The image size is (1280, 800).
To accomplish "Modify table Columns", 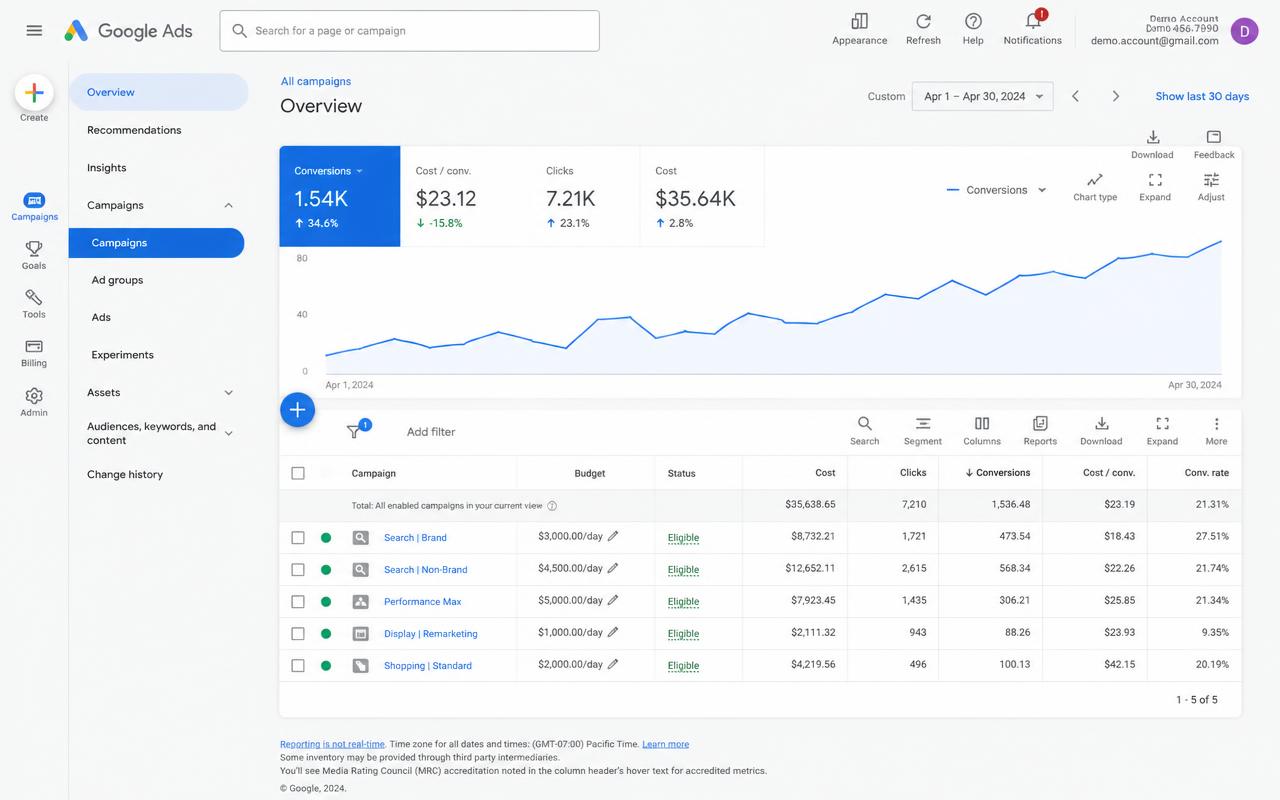I will 982,431.
